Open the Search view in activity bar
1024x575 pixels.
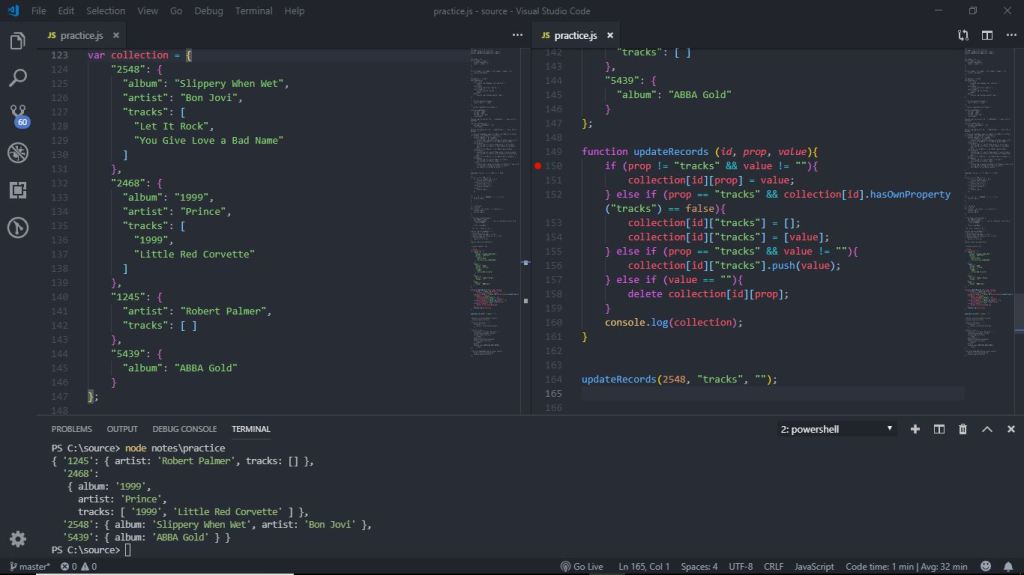[x=17, y=78]
